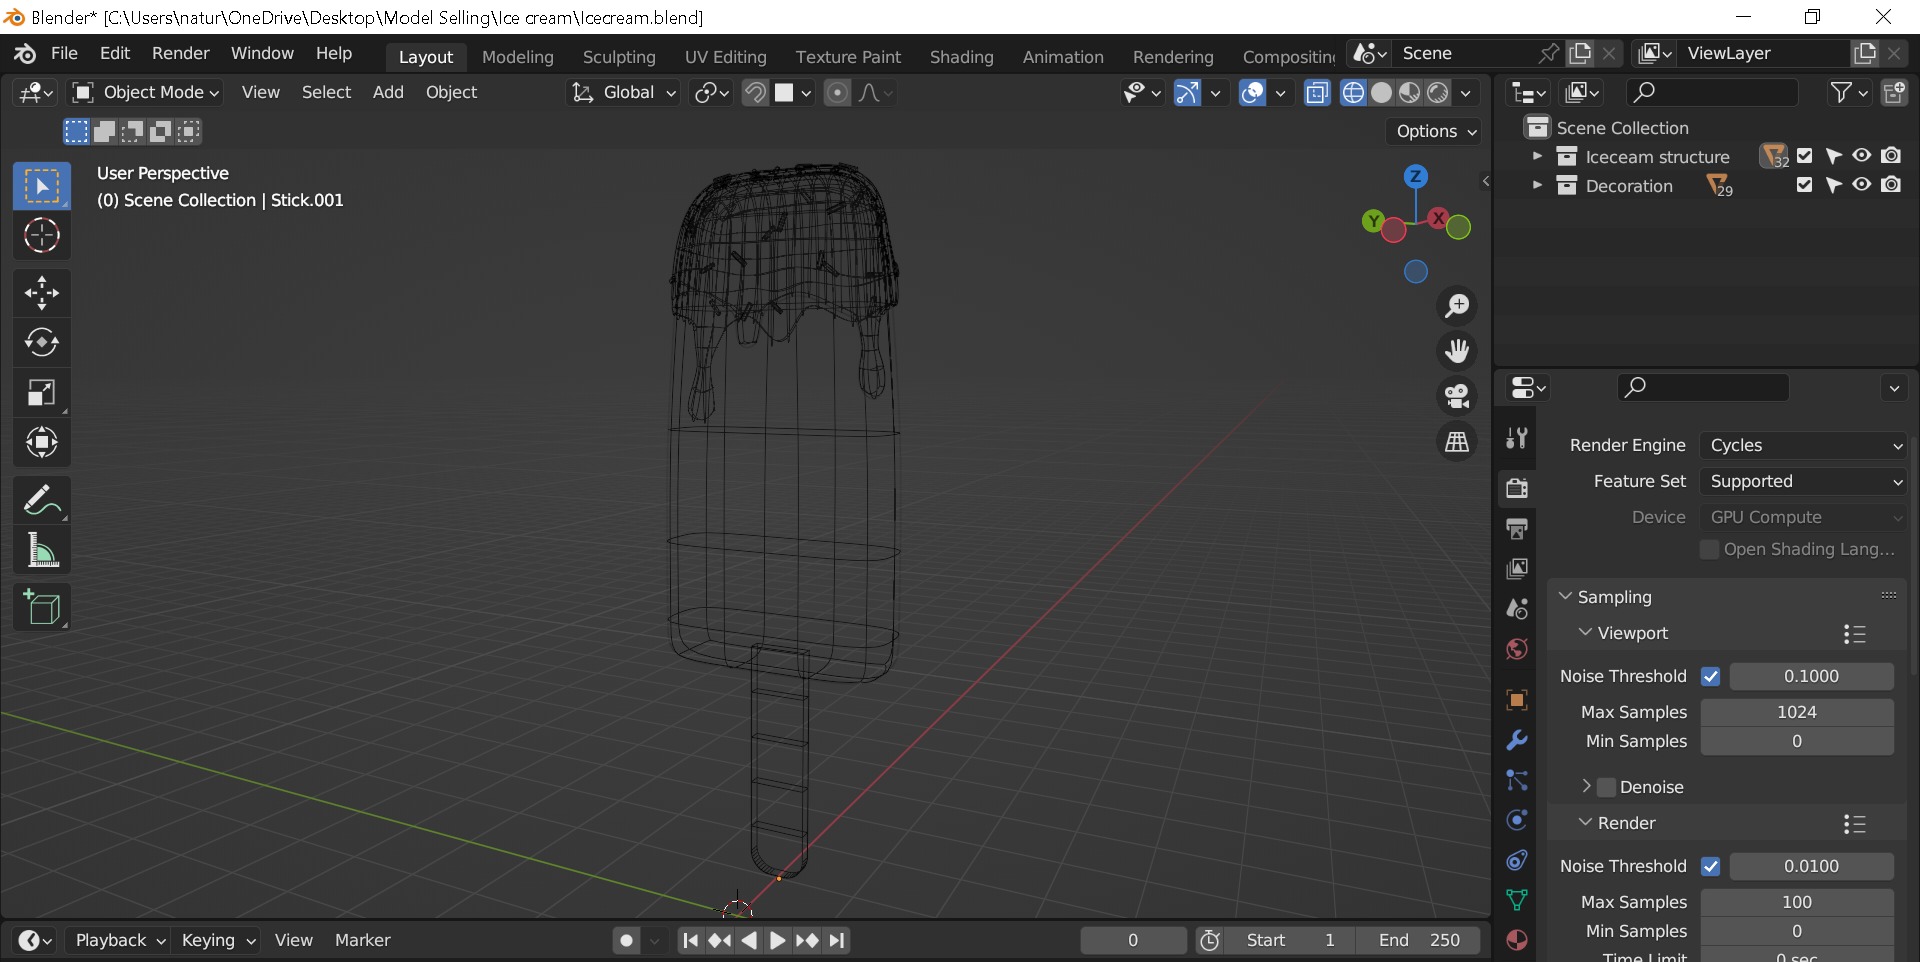Select the Measure tool
The height and width of the screenshot is (962, 1920).
[41, 550]
